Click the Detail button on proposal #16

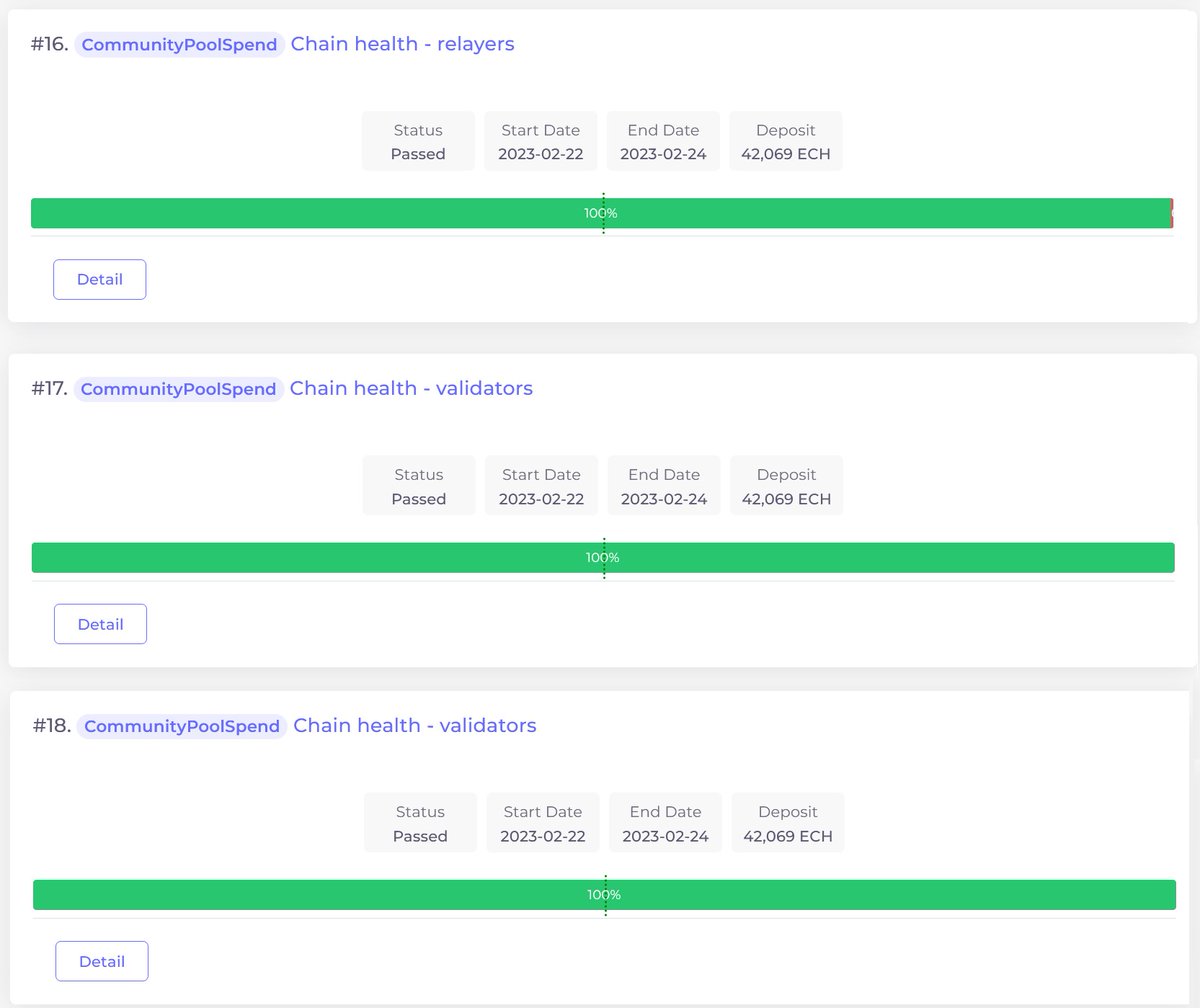[x=99, y=279]
